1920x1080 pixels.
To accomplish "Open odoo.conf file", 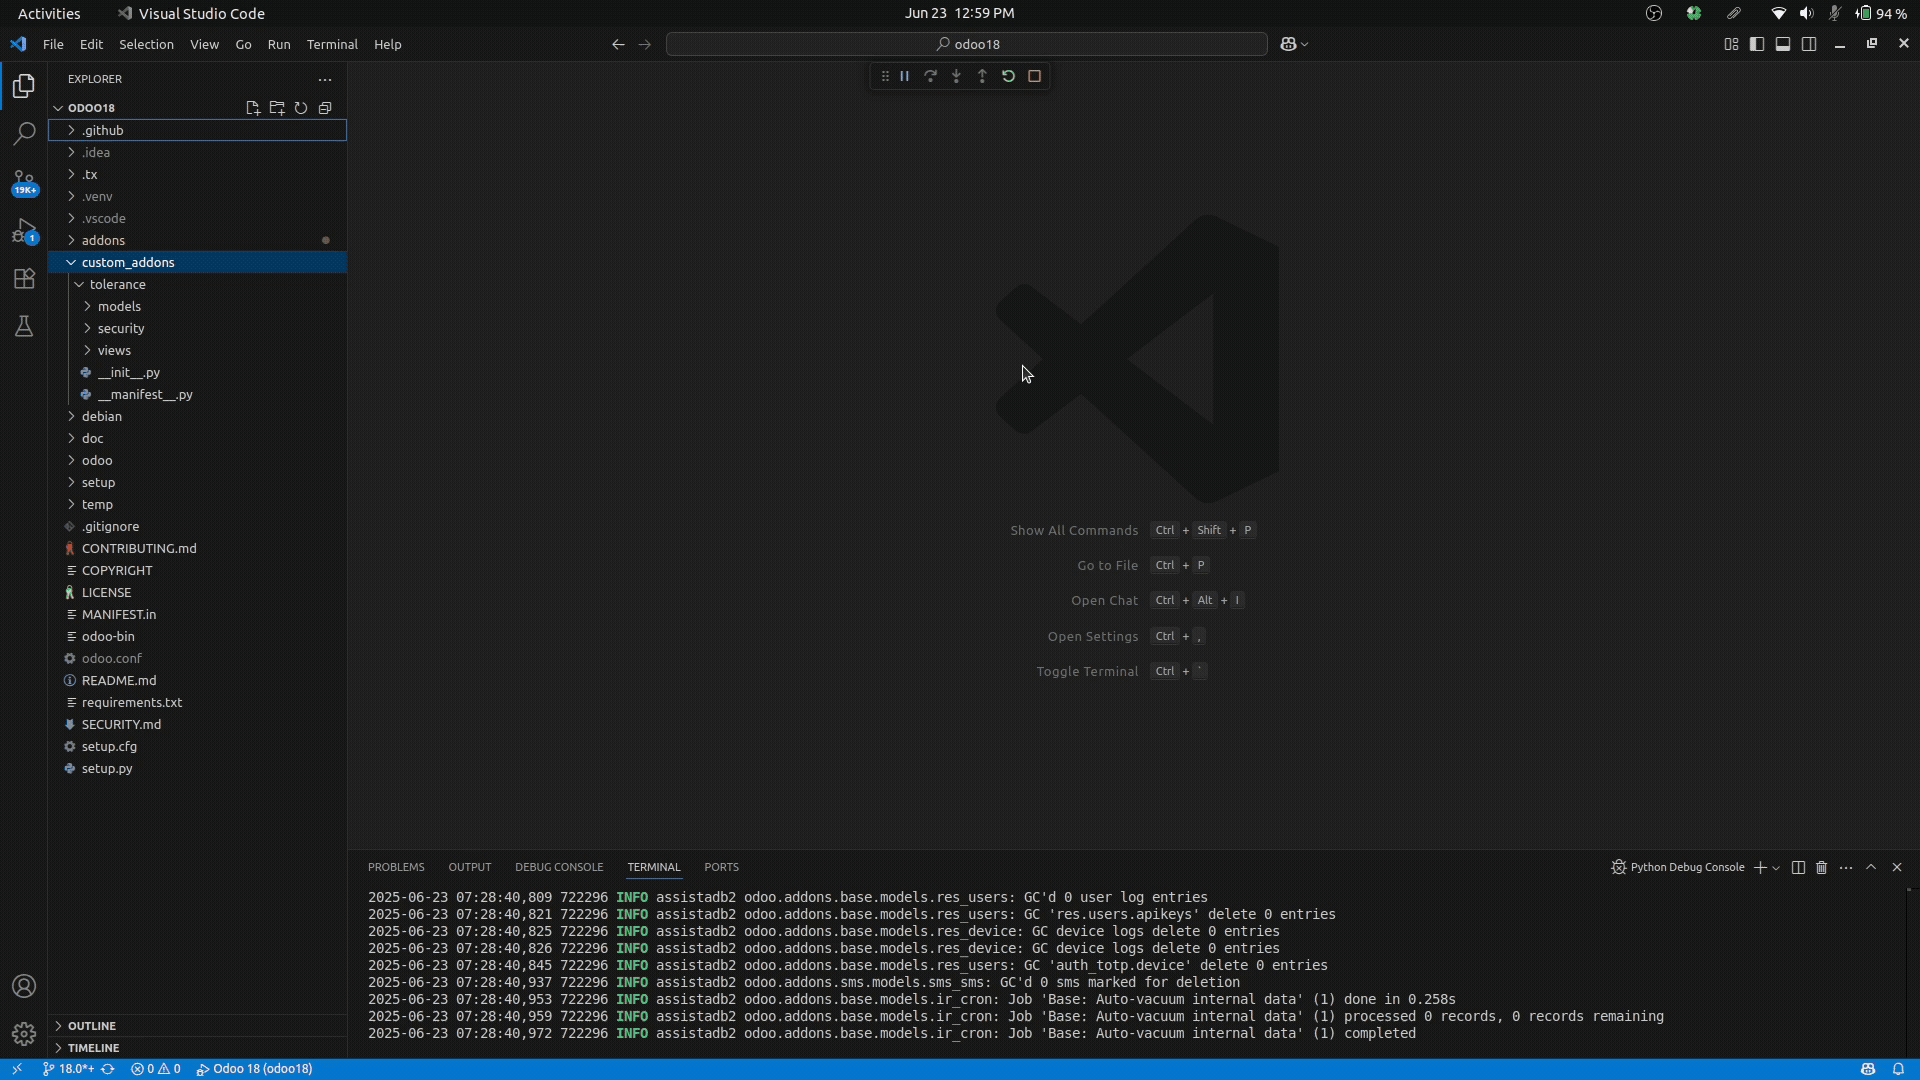I will 197,658.
